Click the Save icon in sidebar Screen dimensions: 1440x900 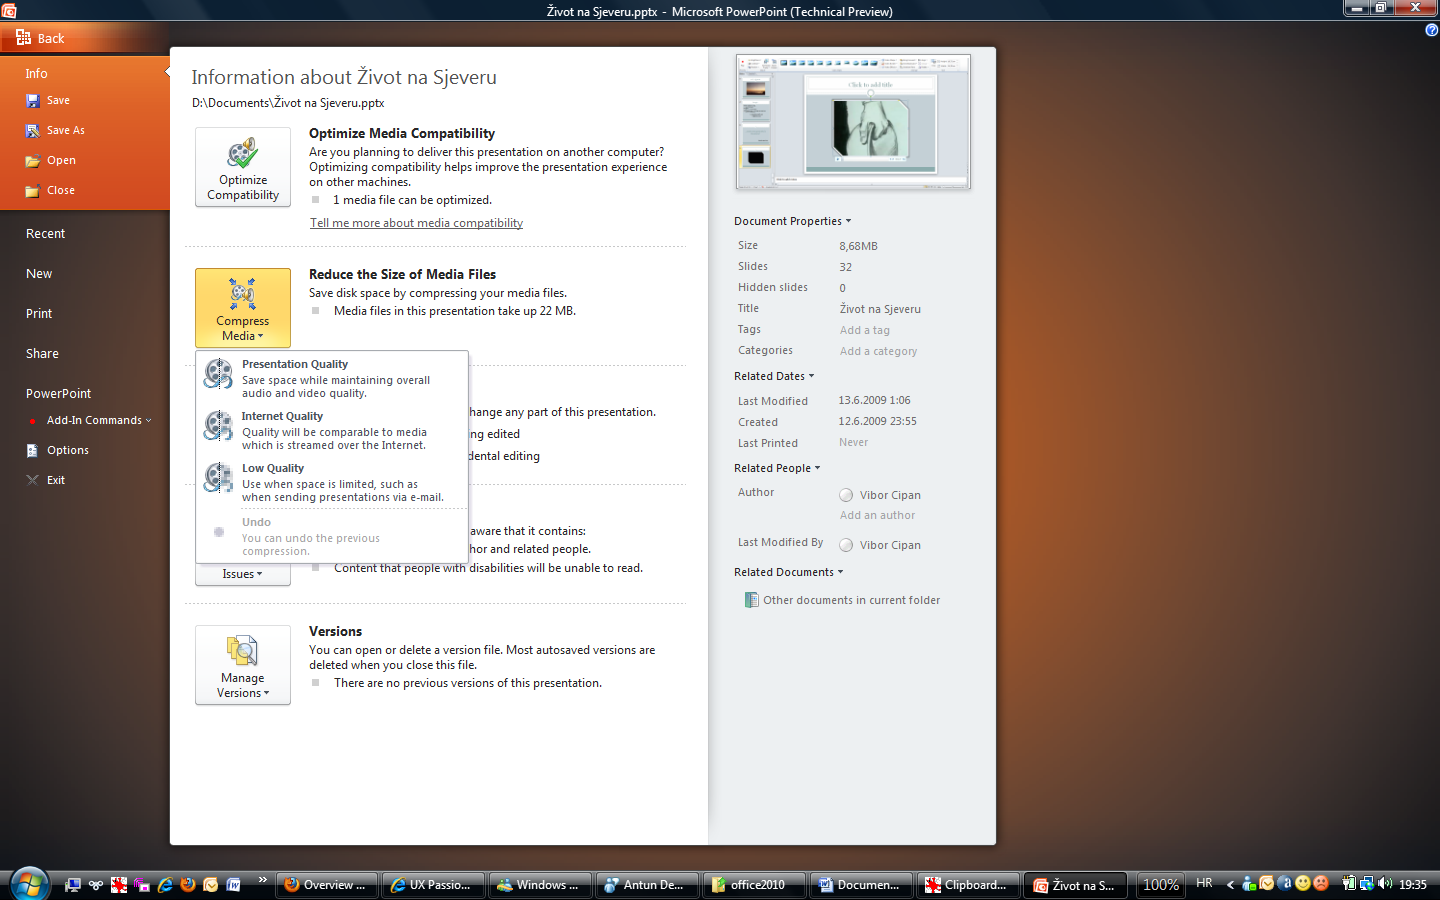click(x=32, y=100)
